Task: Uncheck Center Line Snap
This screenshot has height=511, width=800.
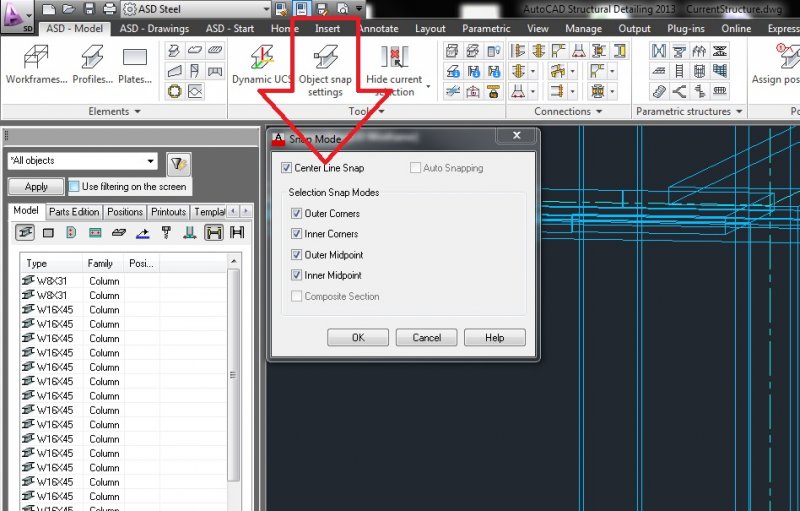Action: click(x=286, y=168)
